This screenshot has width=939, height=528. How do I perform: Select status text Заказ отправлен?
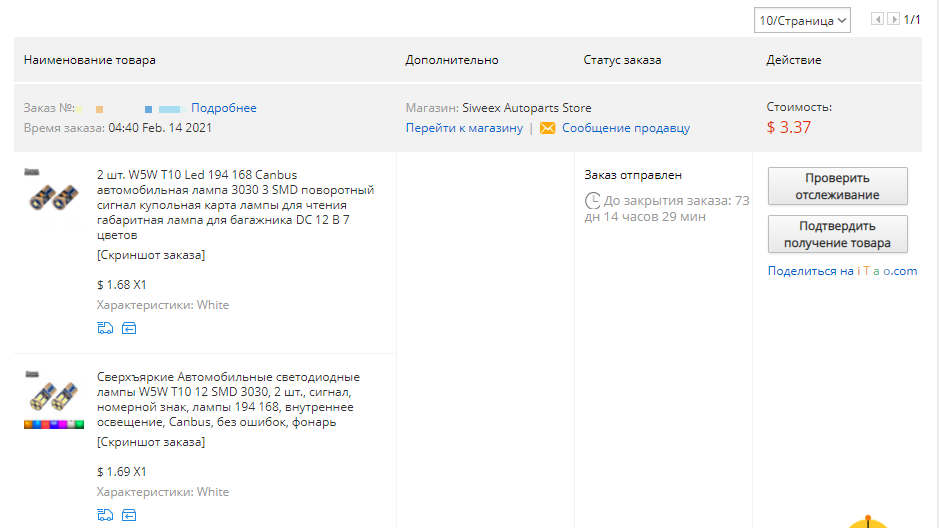tap(633, 175)
